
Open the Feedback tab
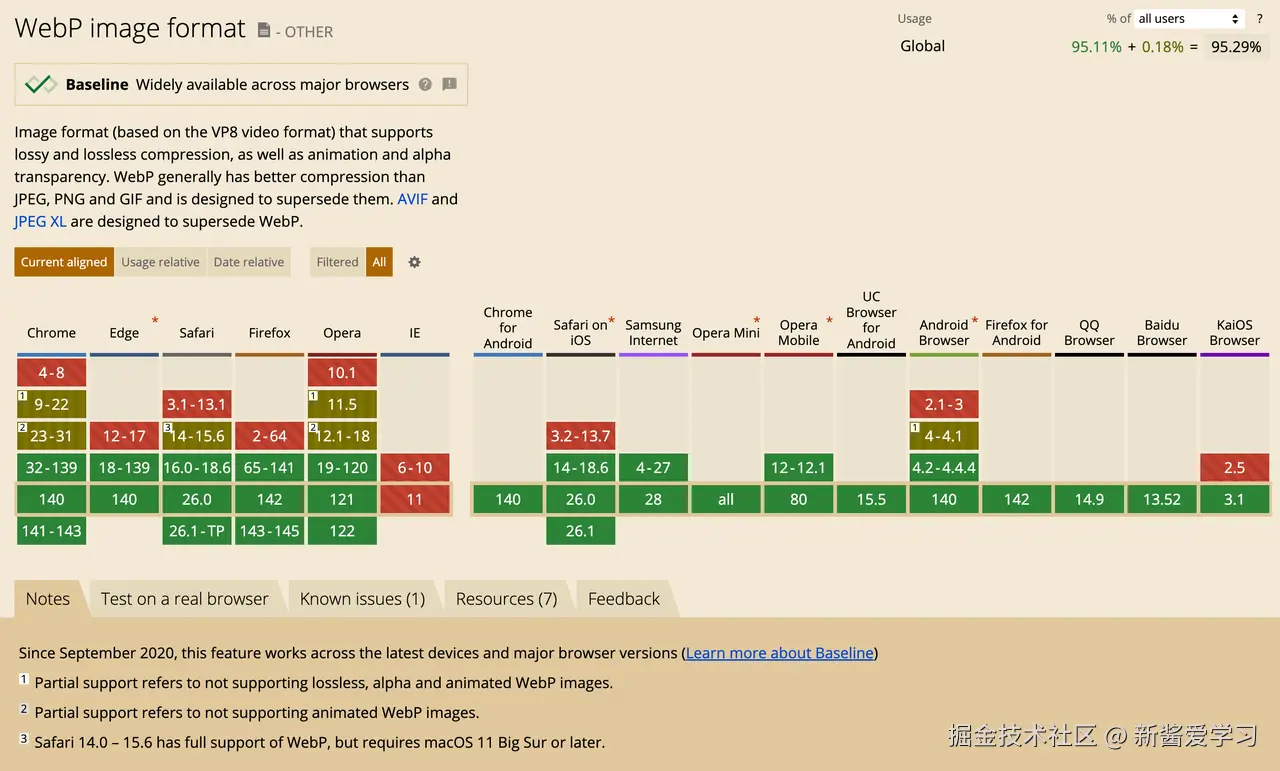(x=624, y=599)
